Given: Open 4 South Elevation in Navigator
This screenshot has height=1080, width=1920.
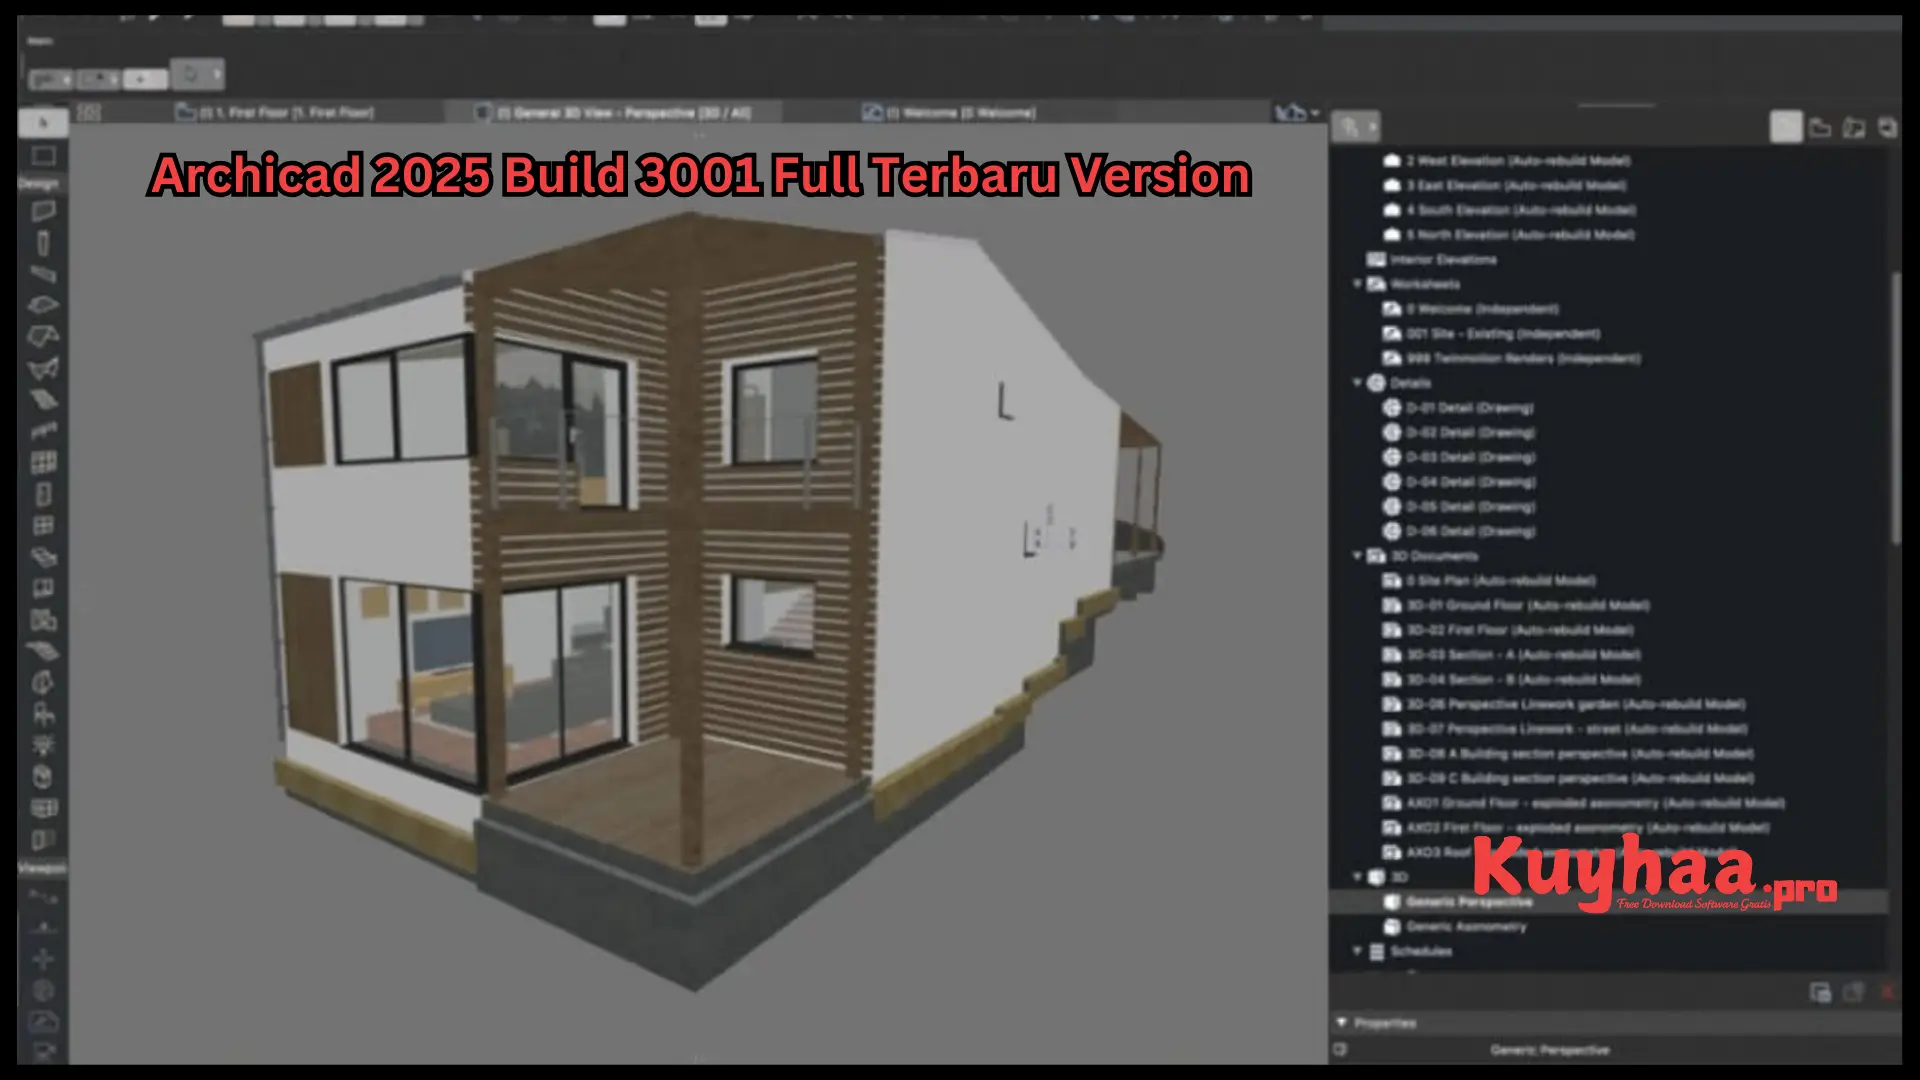Looking at the screenshot, I should (1510, 211).
